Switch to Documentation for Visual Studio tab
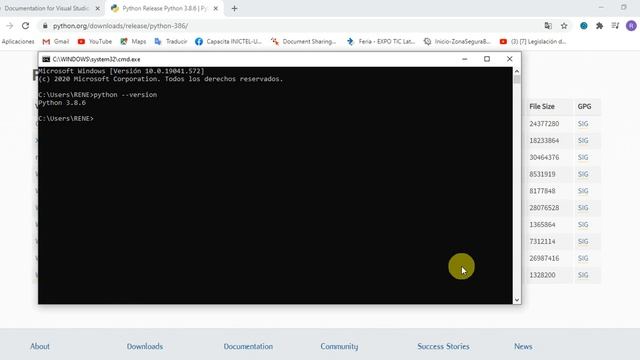 tap(46, 8)
